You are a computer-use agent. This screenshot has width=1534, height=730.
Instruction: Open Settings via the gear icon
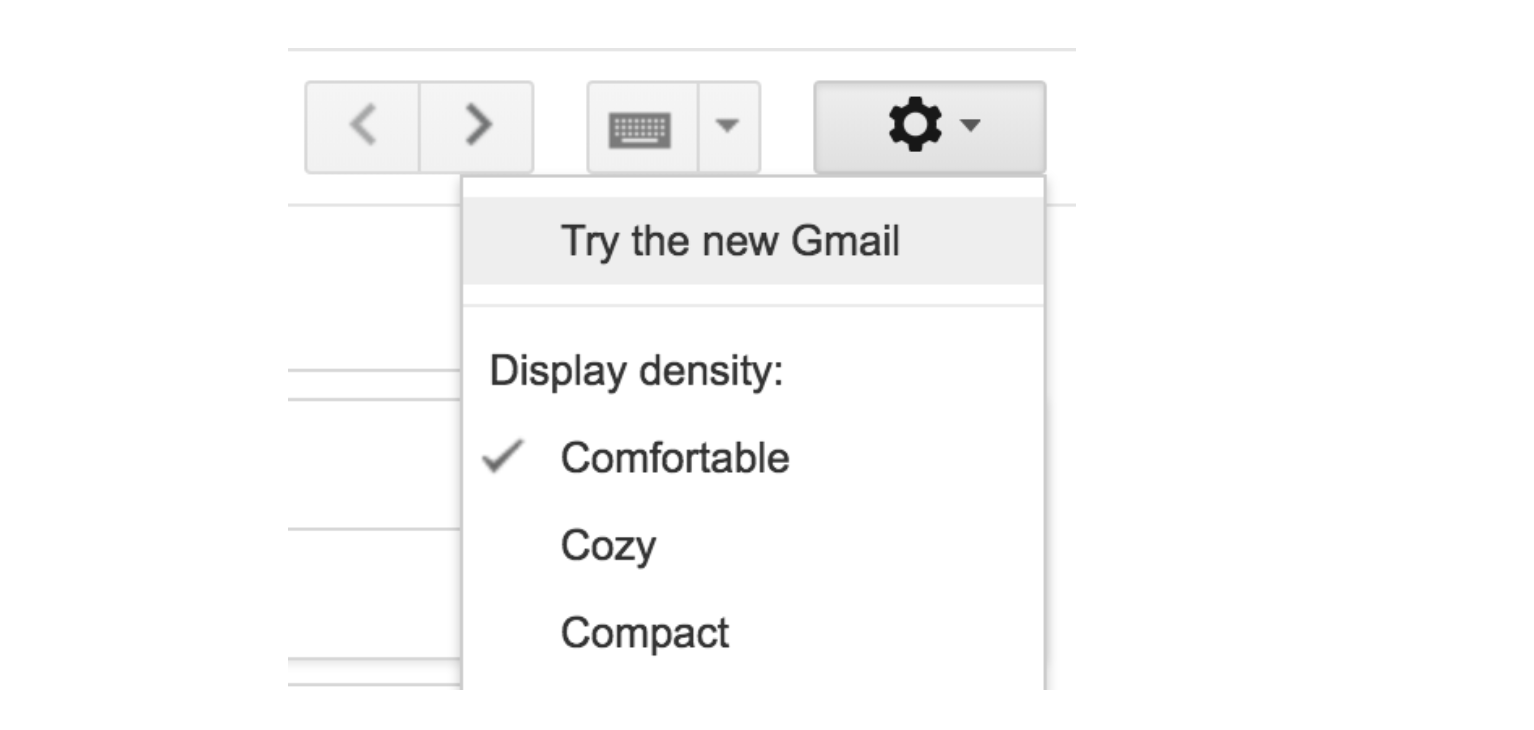coord(914,127)
